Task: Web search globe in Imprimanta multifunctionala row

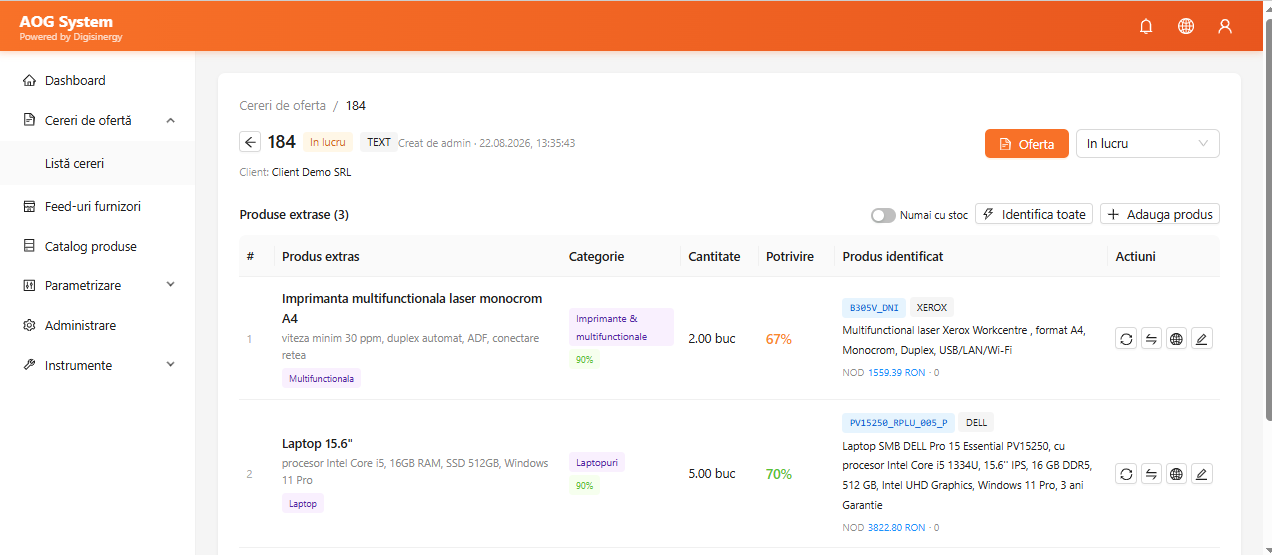Action: tap(1177, 339)
